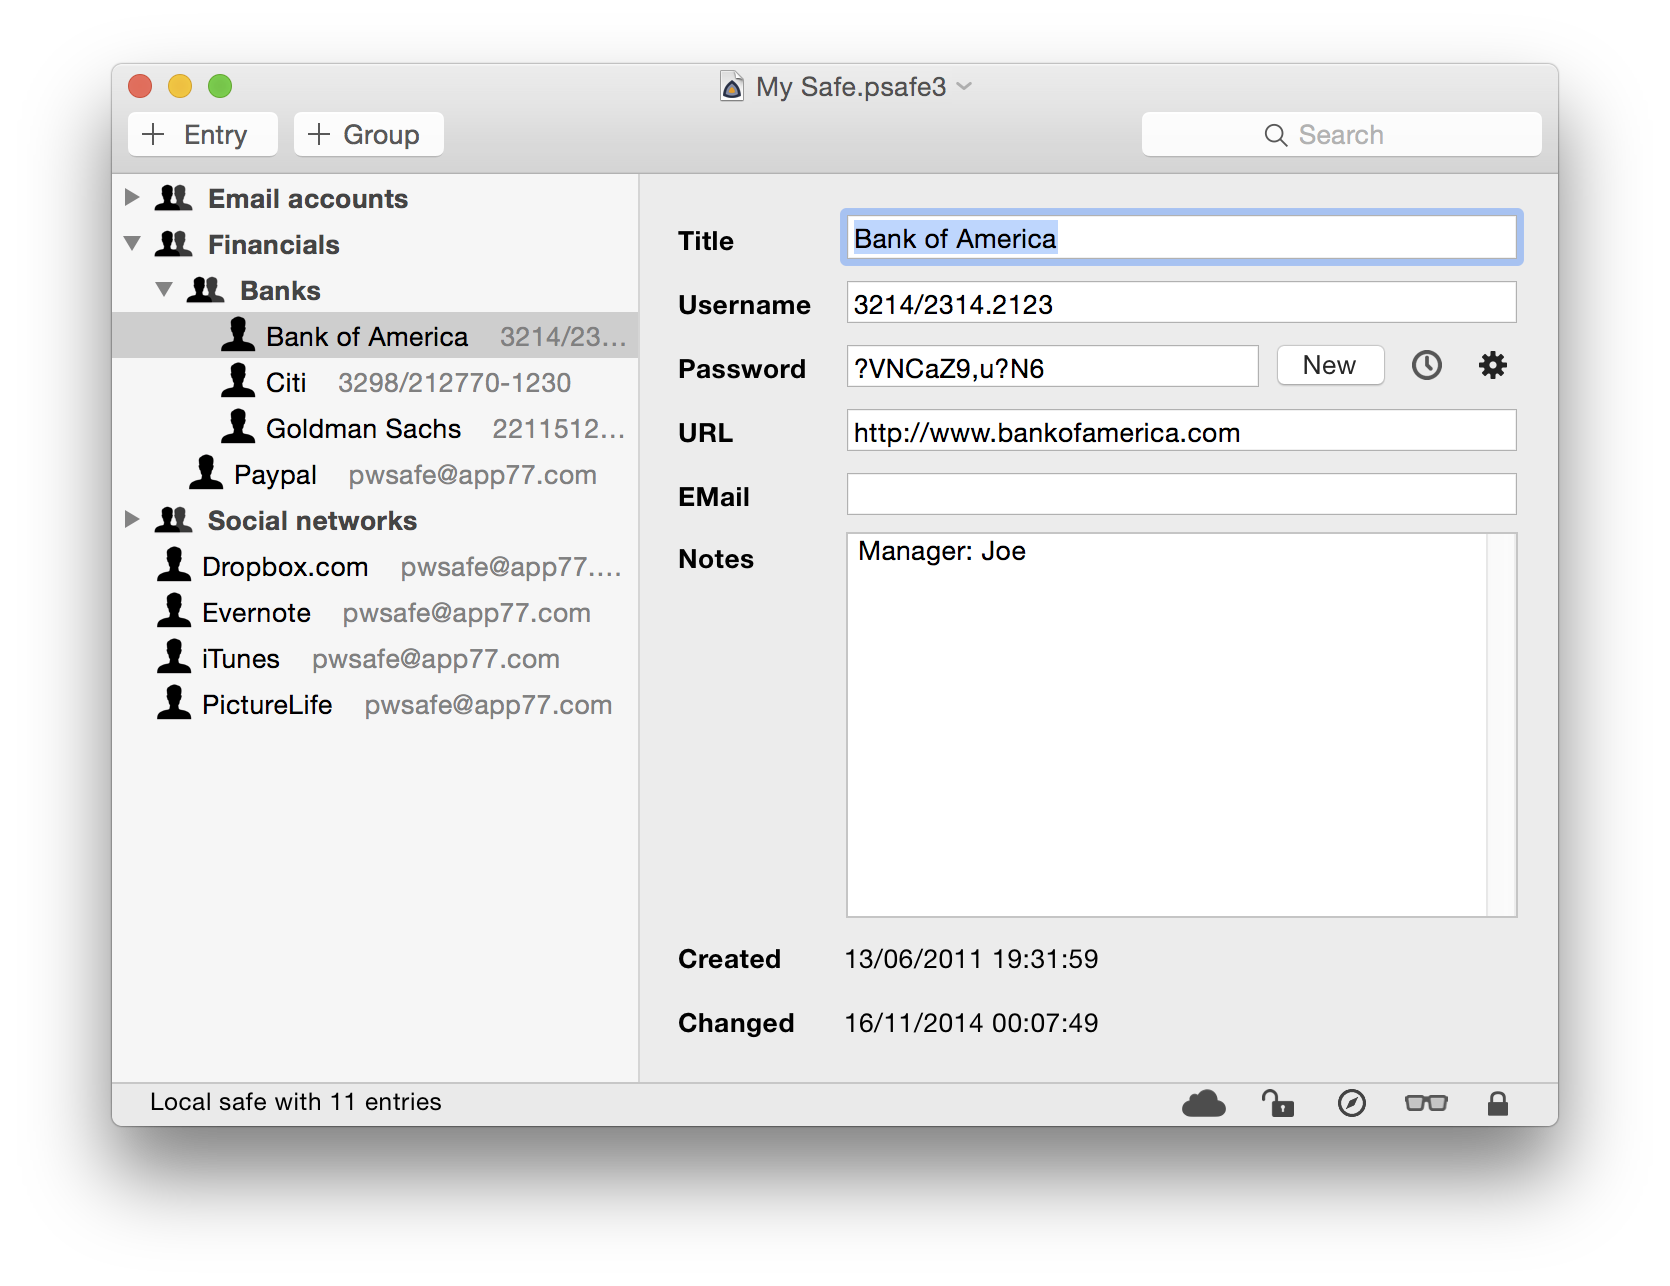Click the document icon beside My Safe.psafe3
Image resolution: width=1670 pixels, height=1286 pixels.
732,87
